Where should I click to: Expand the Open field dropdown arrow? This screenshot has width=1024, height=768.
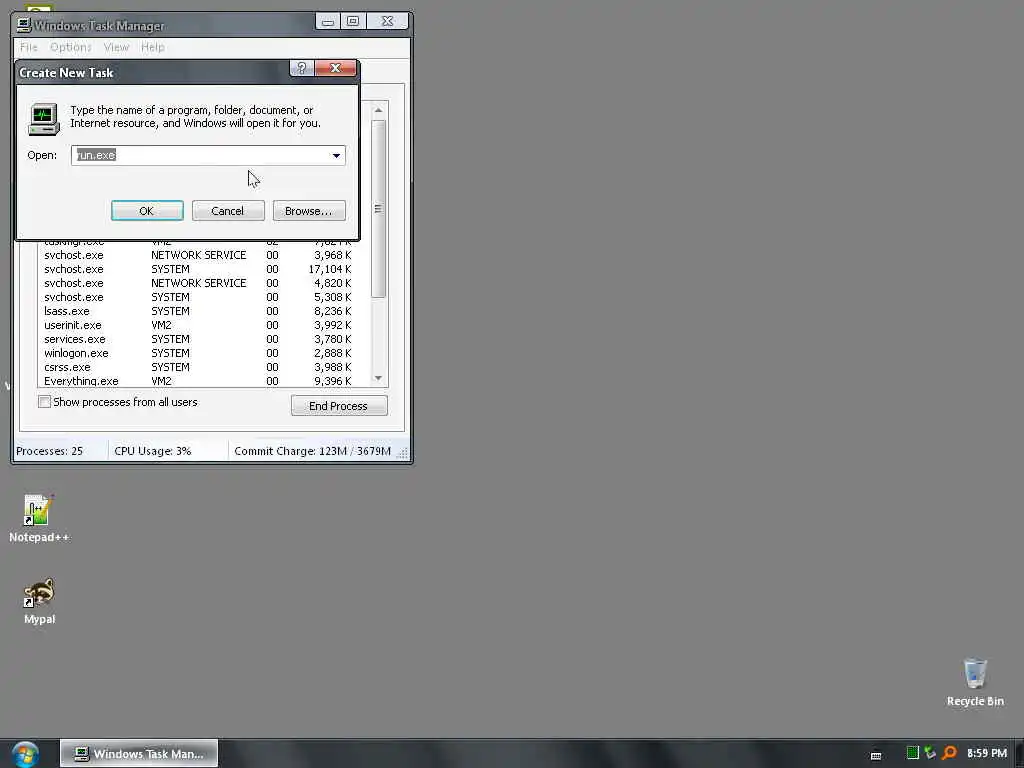click(x=336, y=155)
